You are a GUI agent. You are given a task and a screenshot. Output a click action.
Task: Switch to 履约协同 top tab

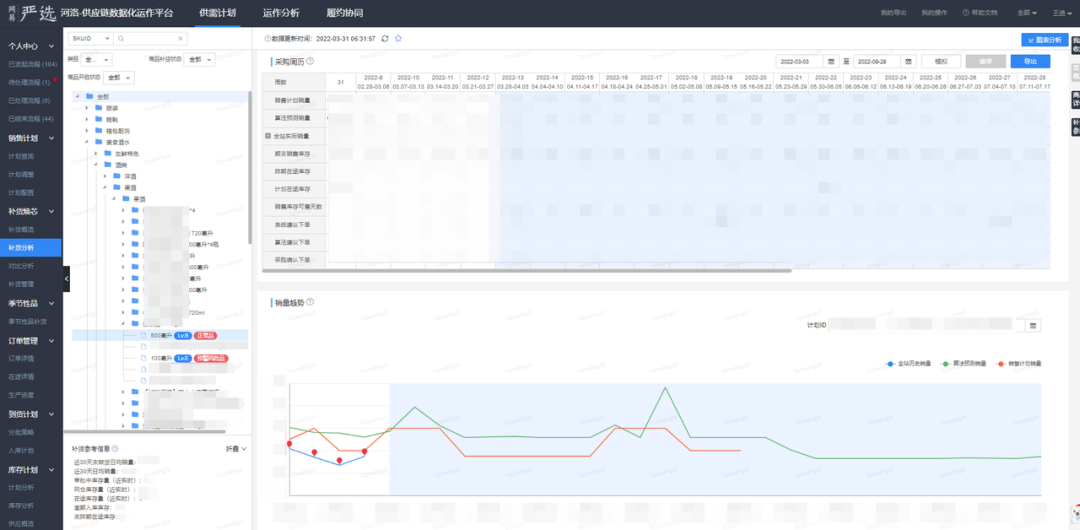(x=344, y=13)
